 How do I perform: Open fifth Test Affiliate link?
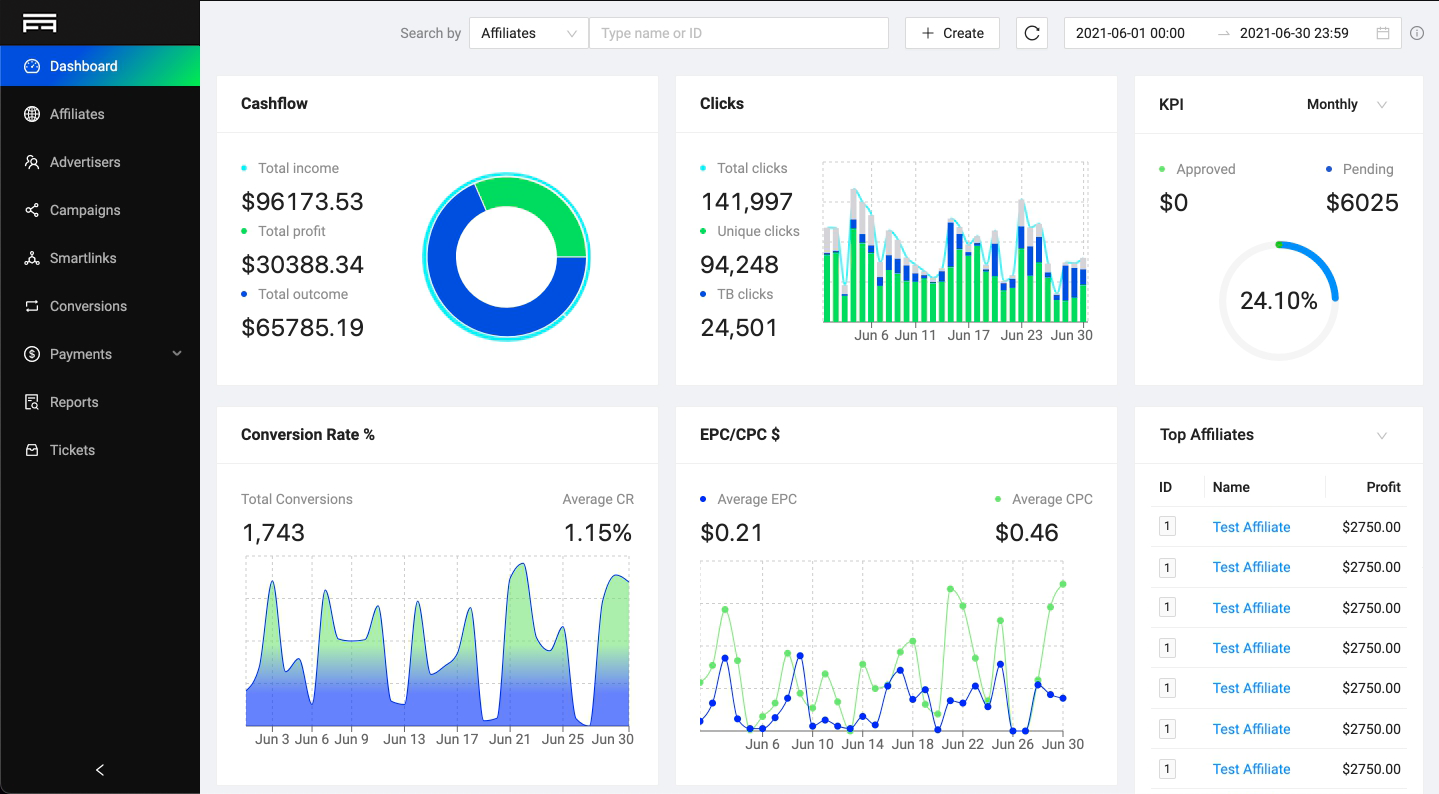tap(1251, 688)
